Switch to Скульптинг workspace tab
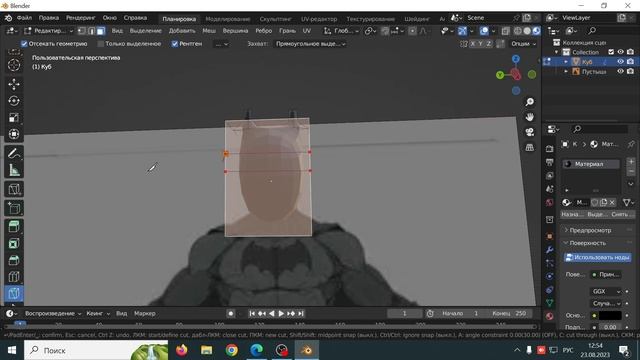This screenshot has width=640, height=360. 276,19
